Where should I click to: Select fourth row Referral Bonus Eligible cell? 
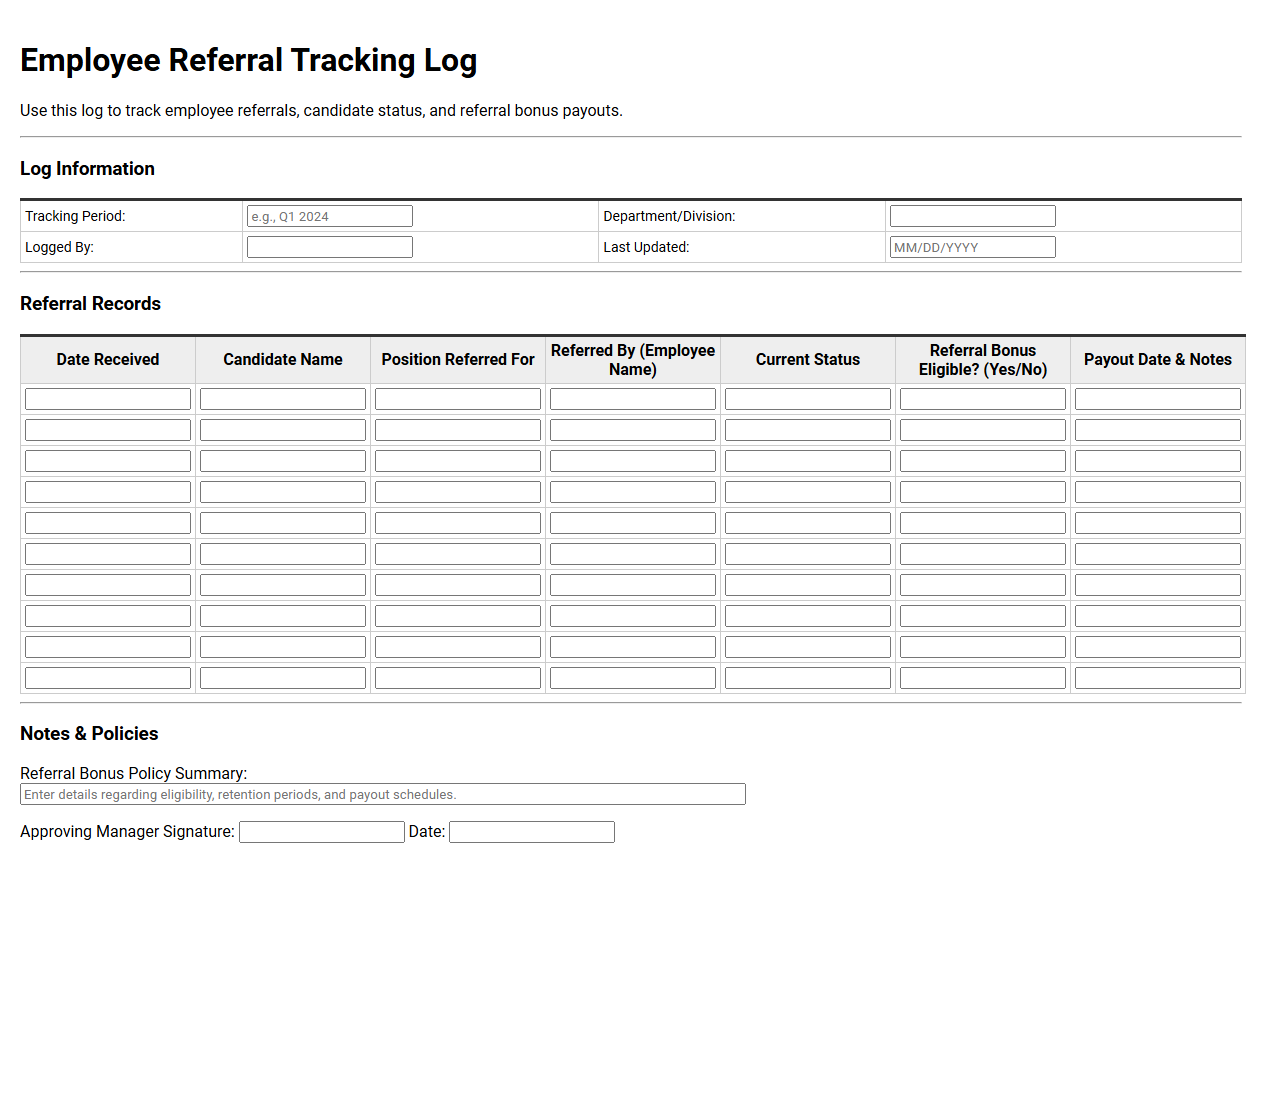tap(983, 492)
